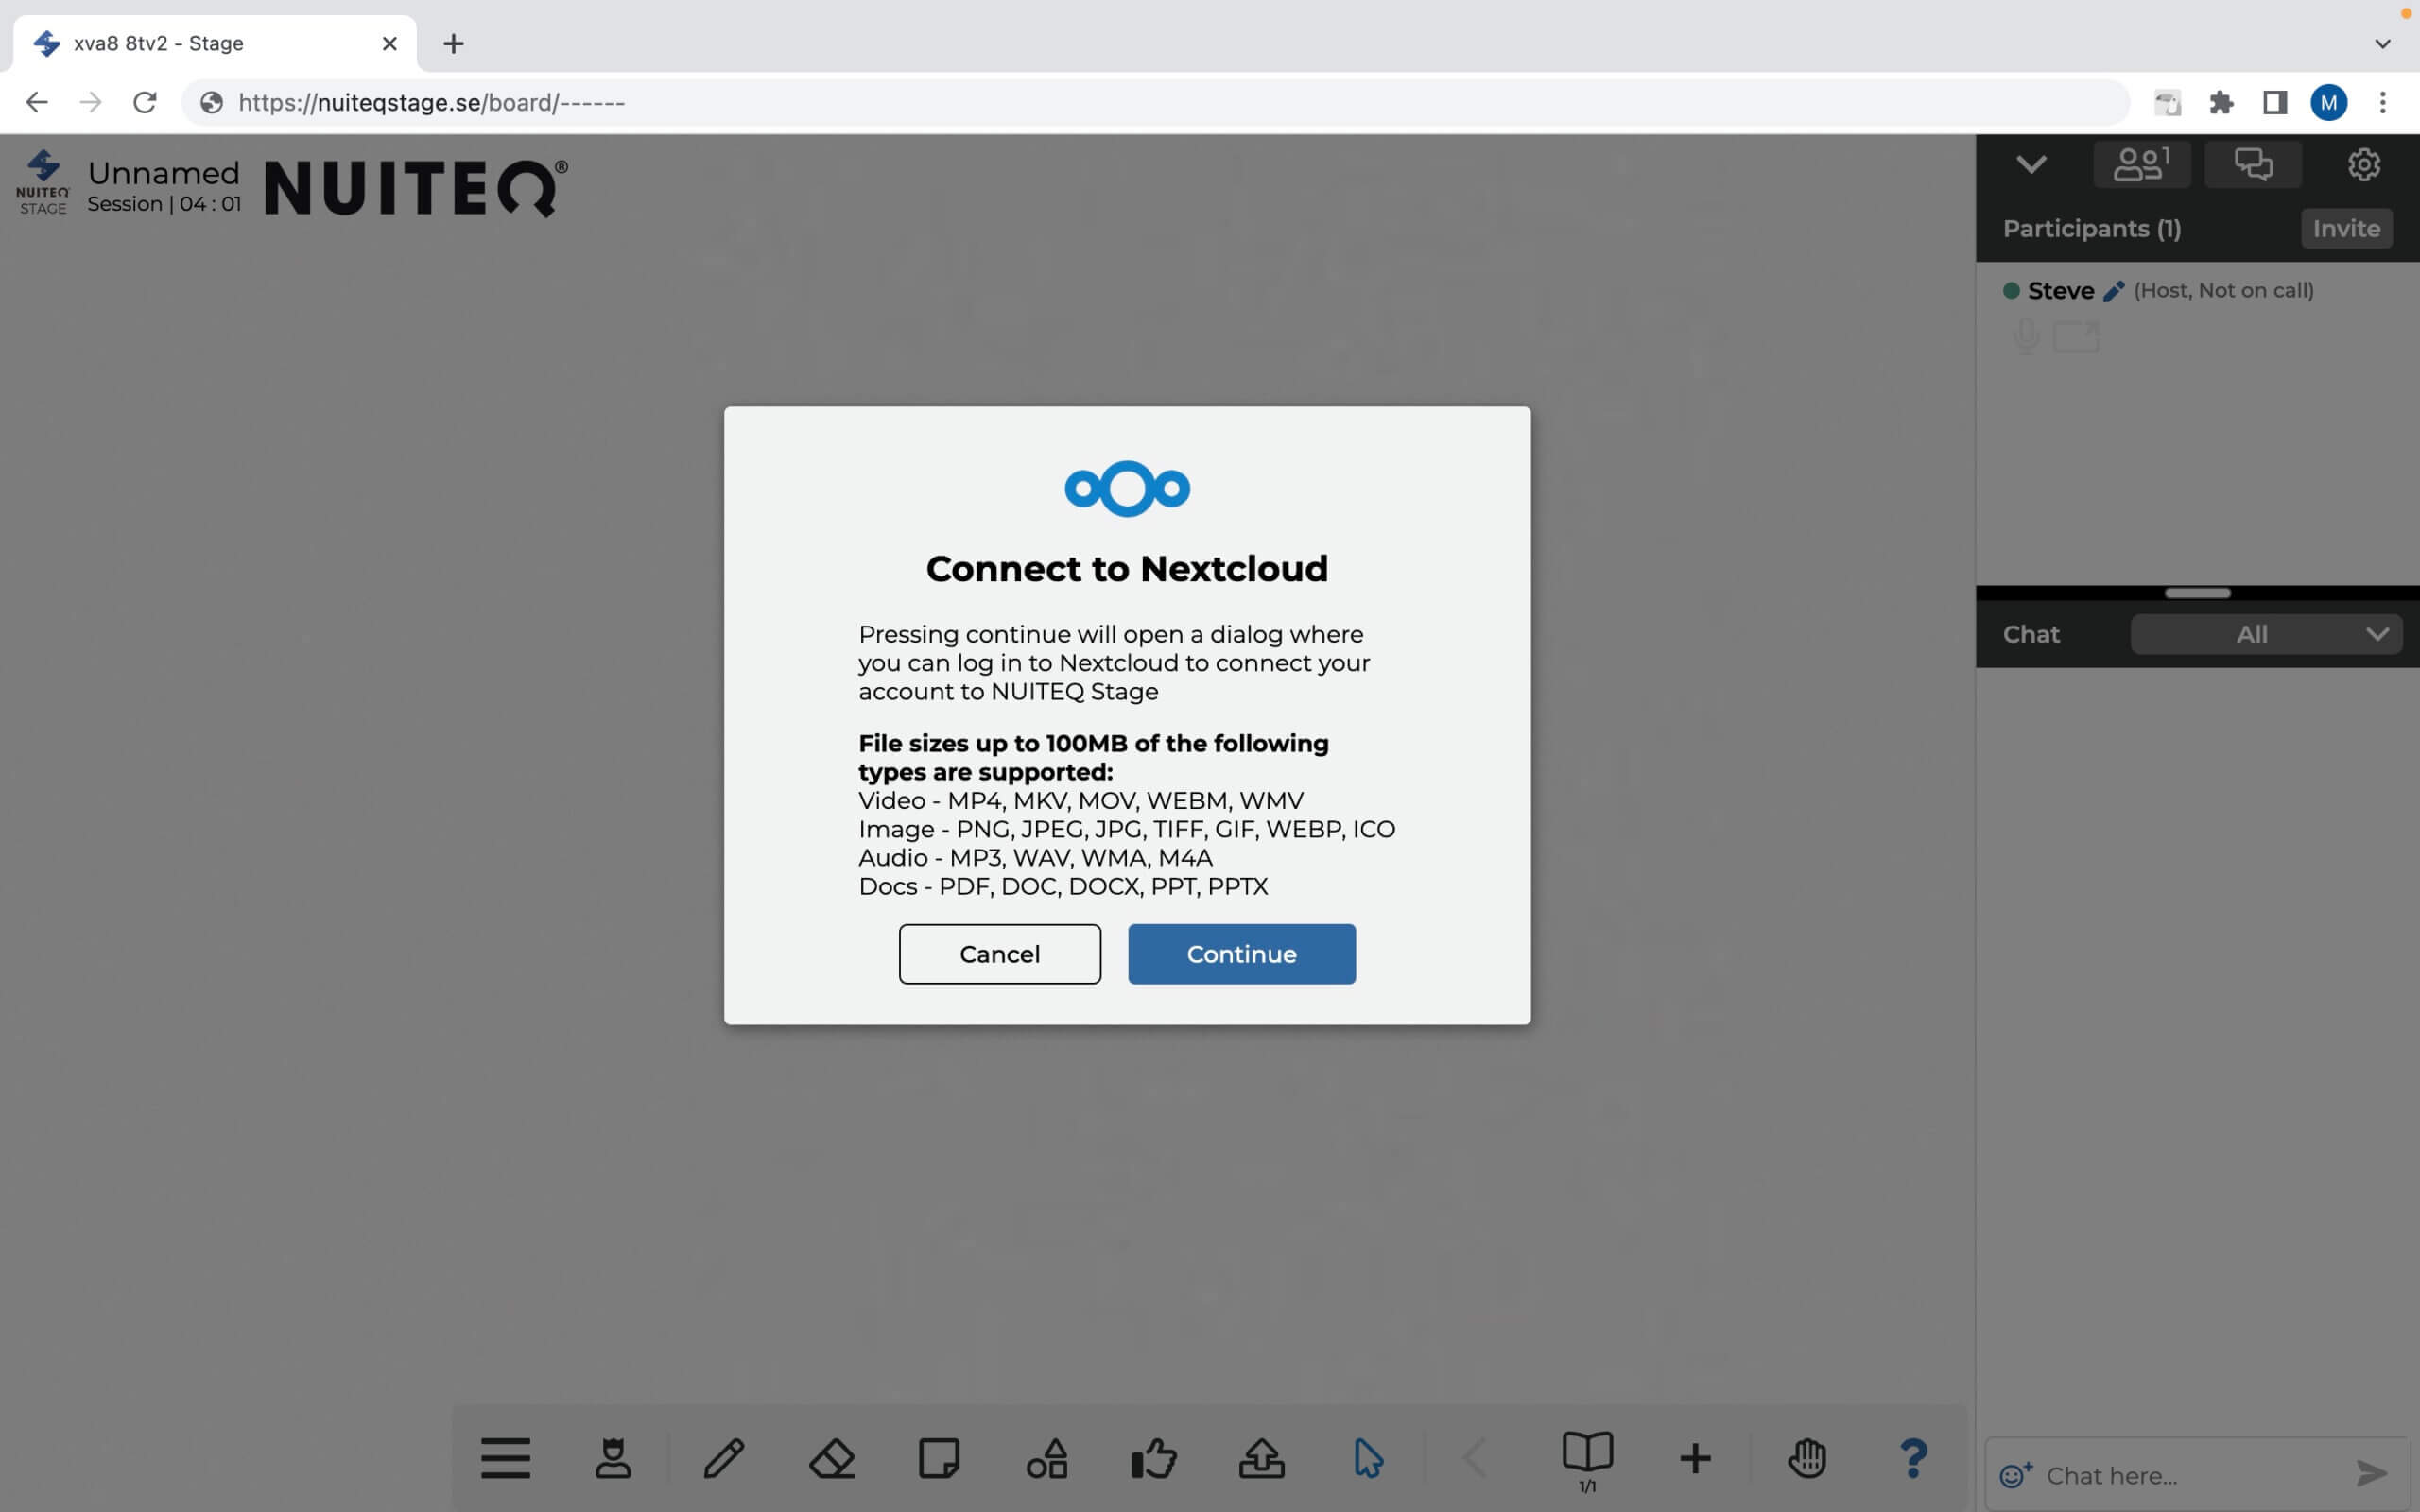This screenshot has width=2420, height=1512.
Task: Click the participants and chat divider handle
Action: [x=2197, y=593]
